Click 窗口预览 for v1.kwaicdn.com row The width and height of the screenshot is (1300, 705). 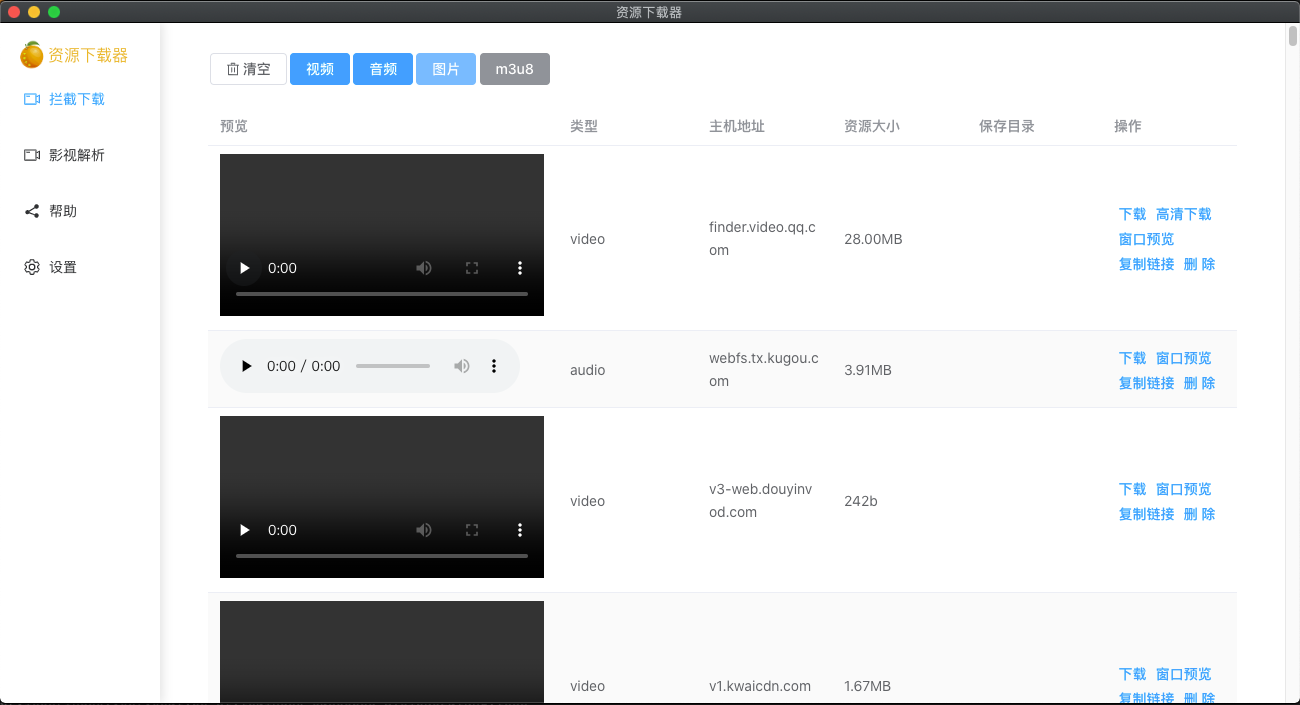coord(1184,674)
